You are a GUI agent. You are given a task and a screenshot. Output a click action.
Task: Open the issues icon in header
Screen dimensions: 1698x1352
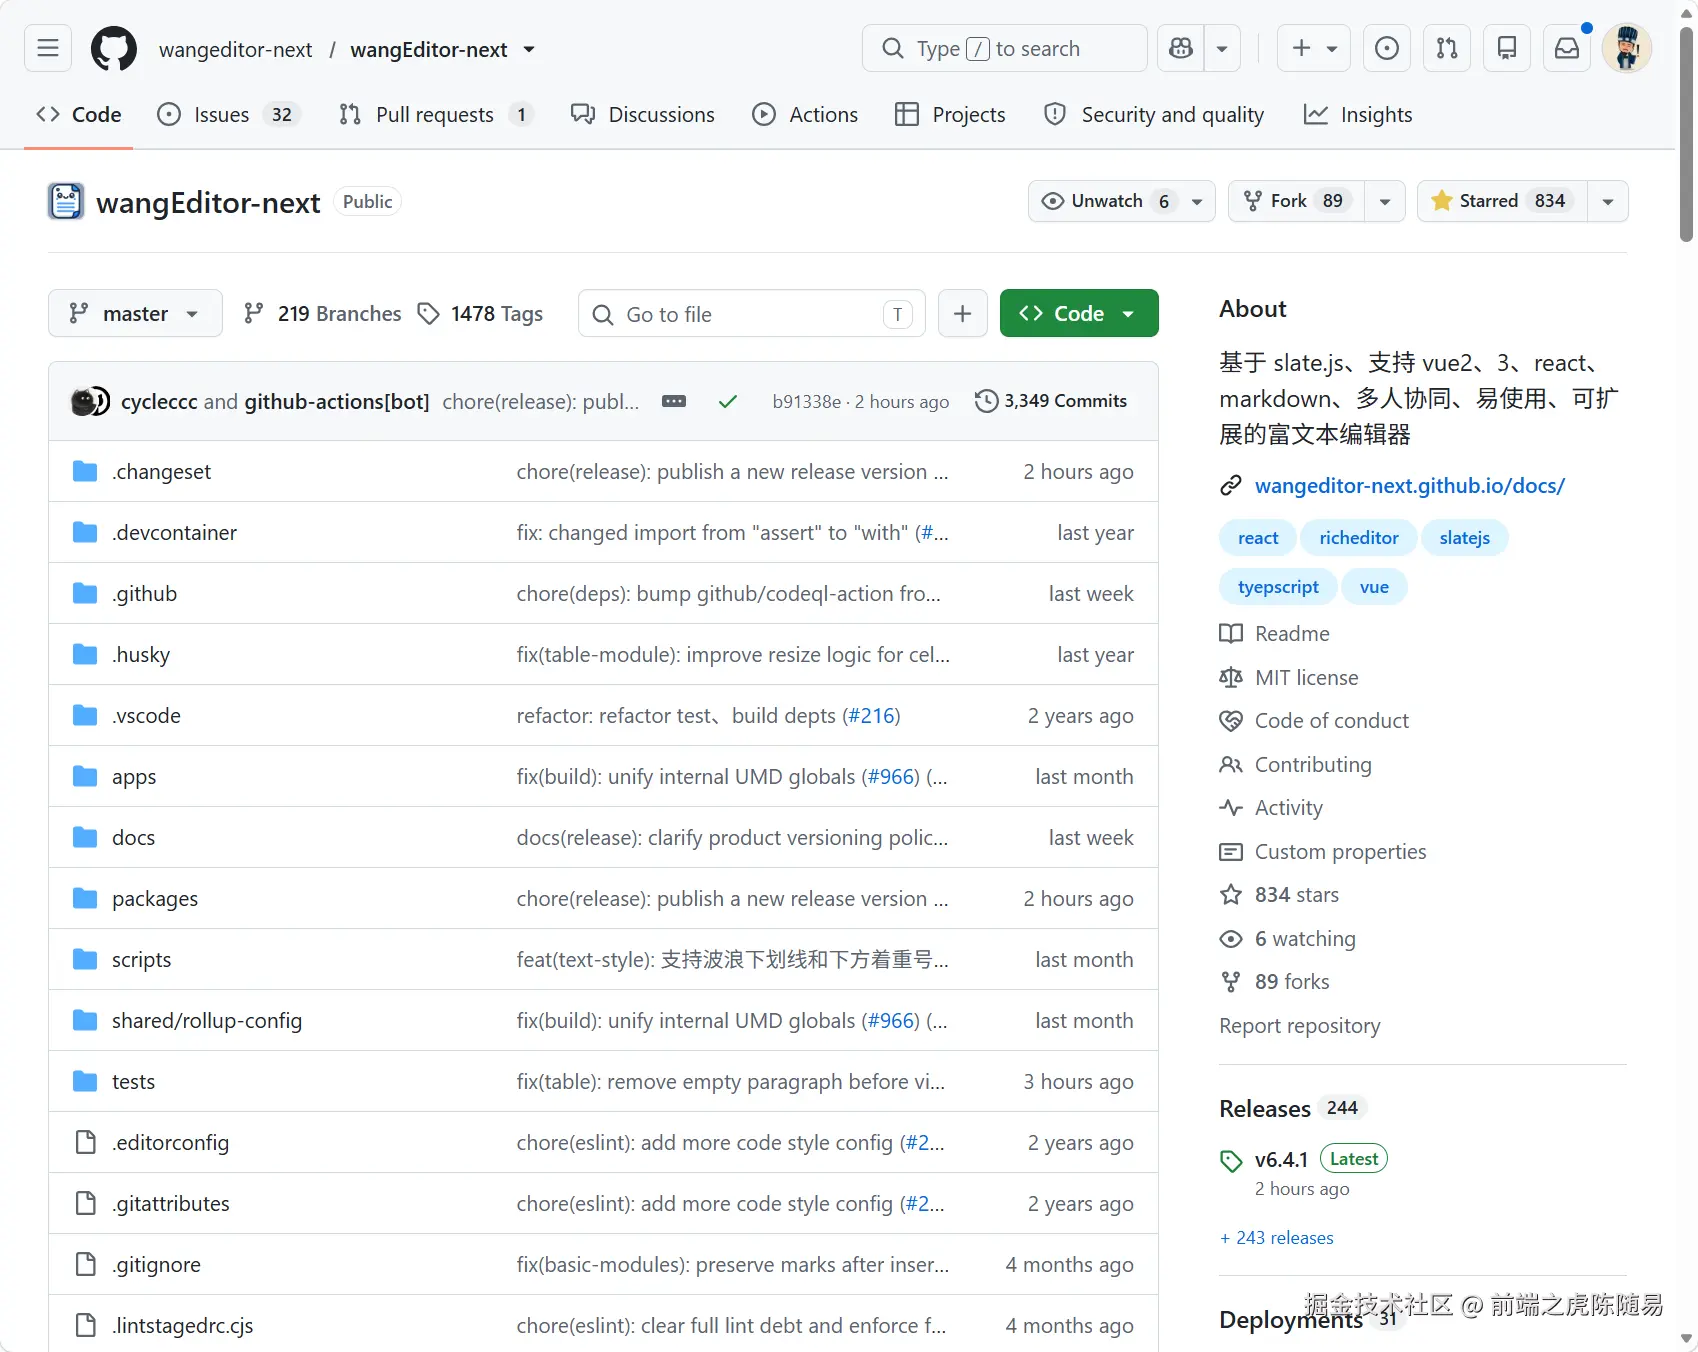click(1387, 48)
